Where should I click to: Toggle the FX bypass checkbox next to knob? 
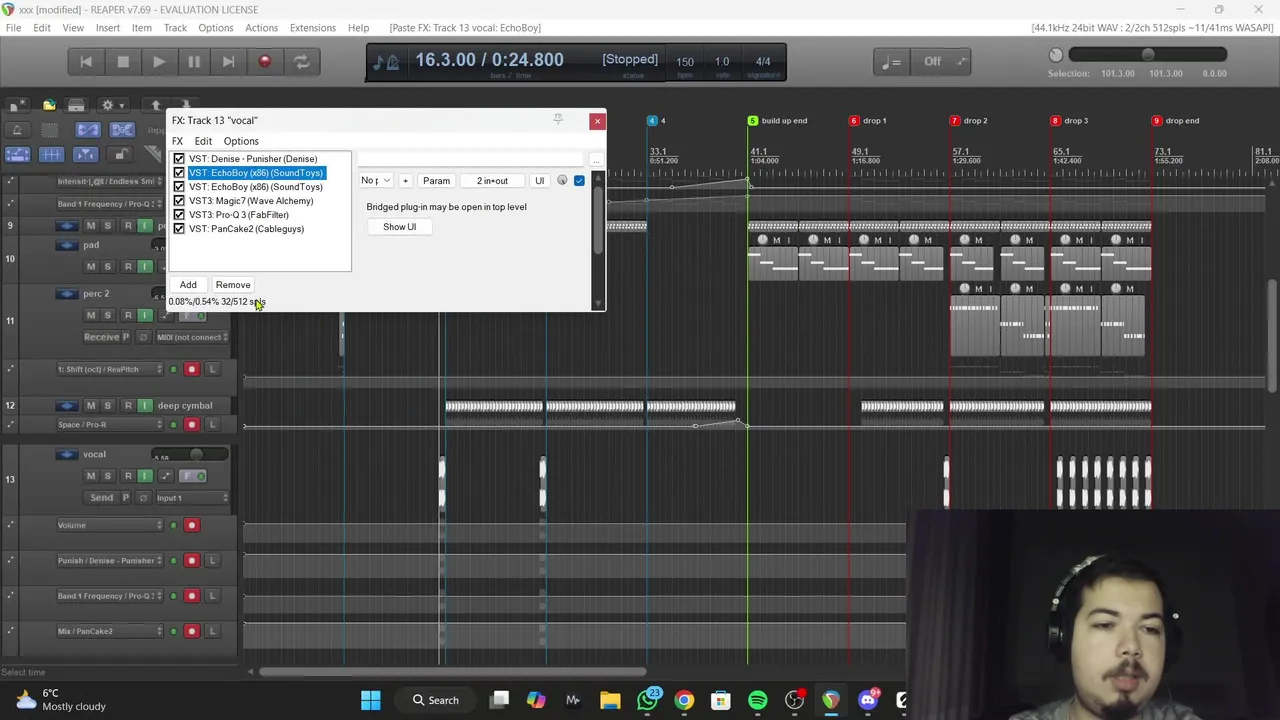pos(579,181)
